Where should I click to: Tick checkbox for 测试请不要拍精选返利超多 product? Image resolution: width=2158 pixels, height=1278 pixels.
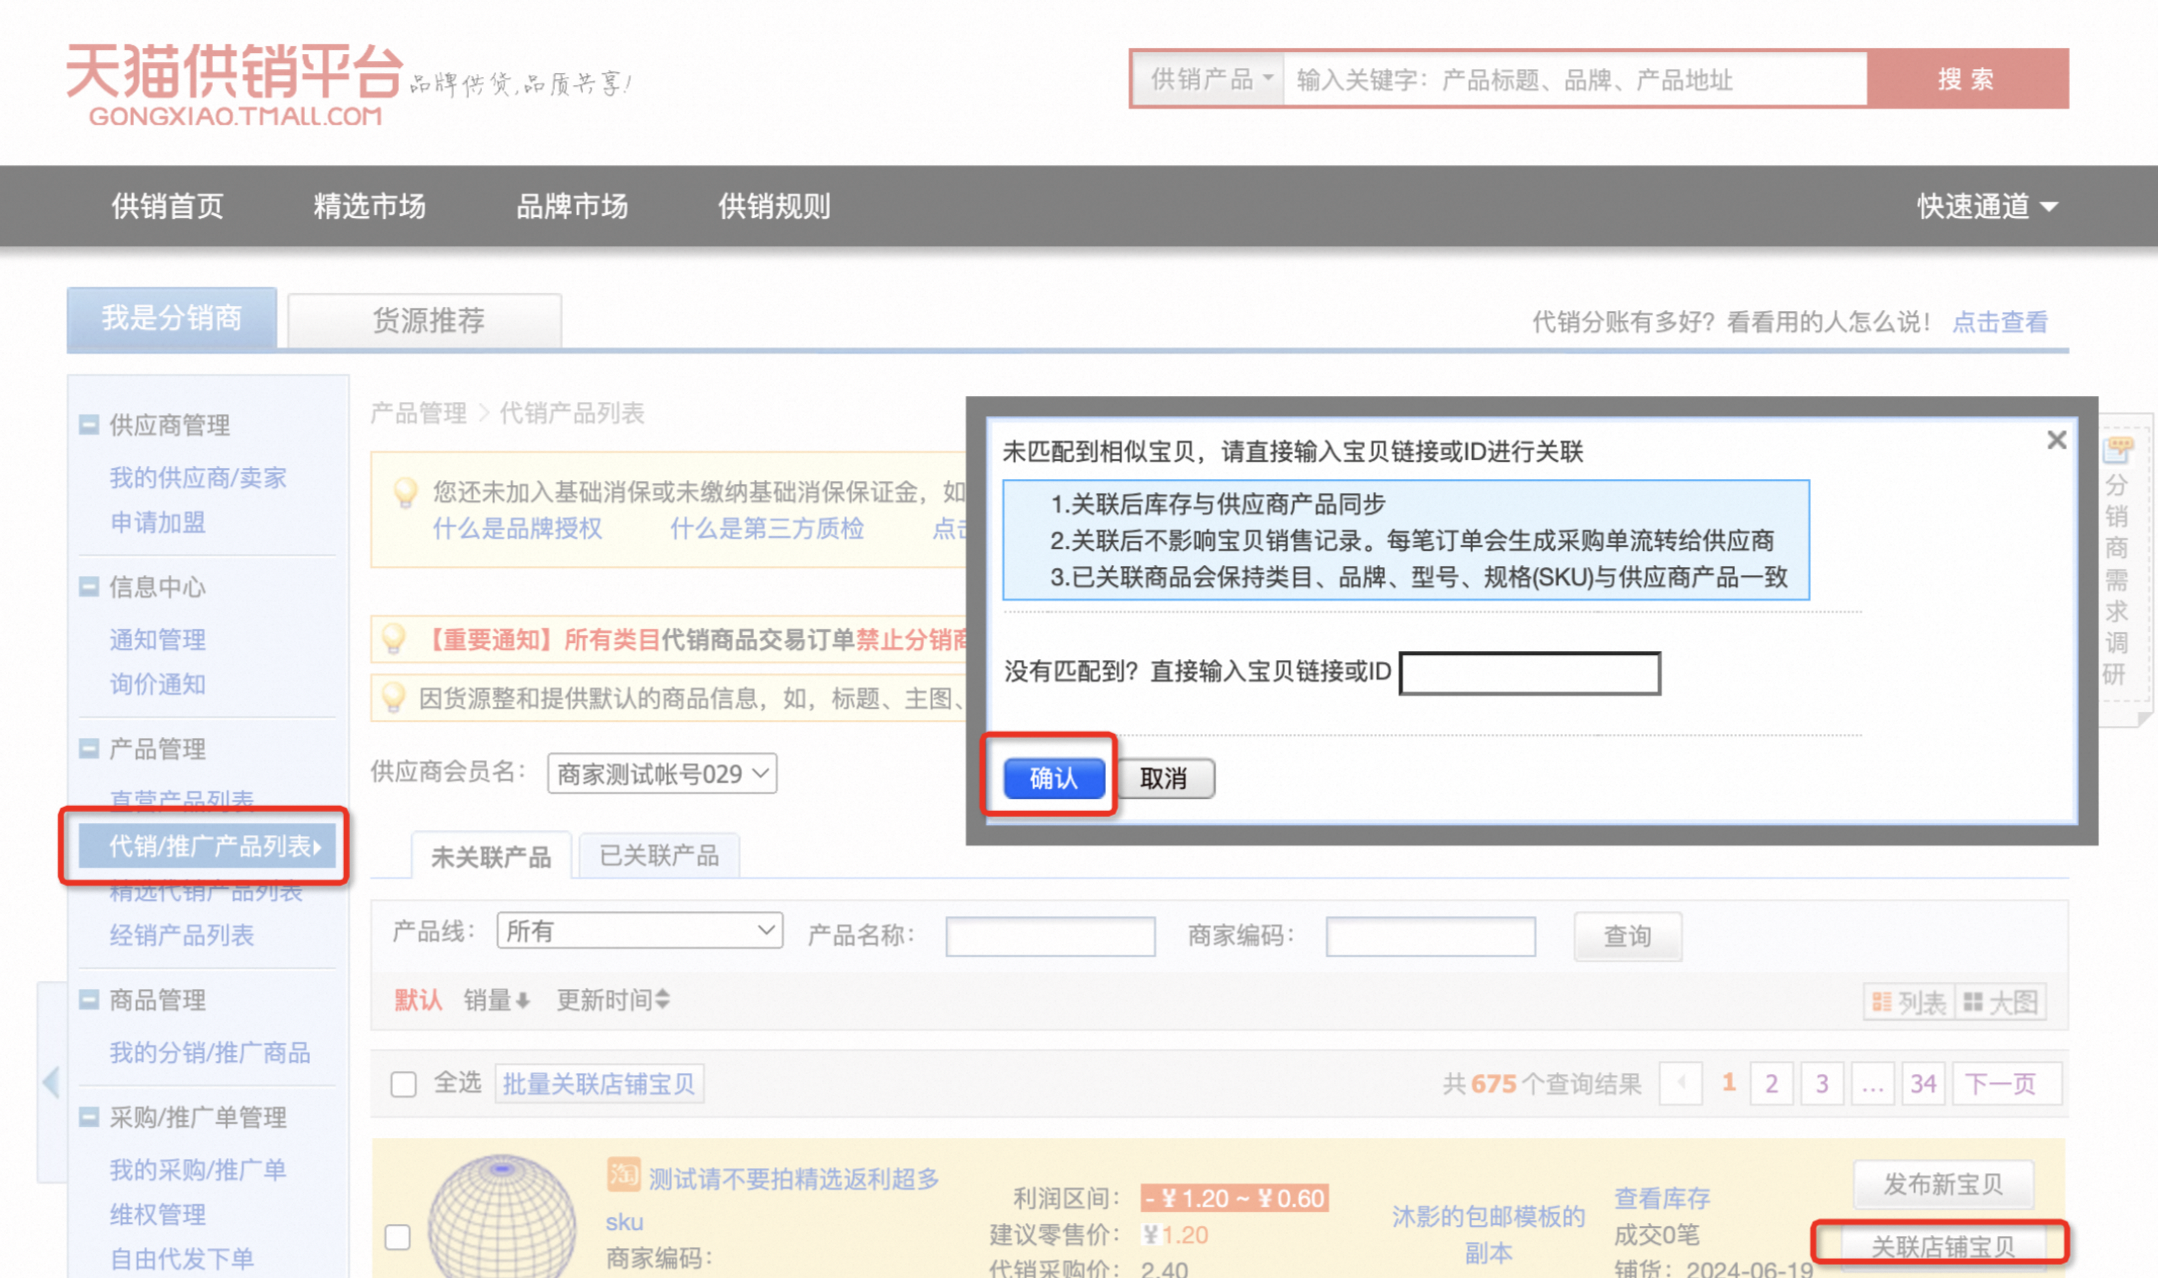pyautogui.click(x=398, y=1237)
